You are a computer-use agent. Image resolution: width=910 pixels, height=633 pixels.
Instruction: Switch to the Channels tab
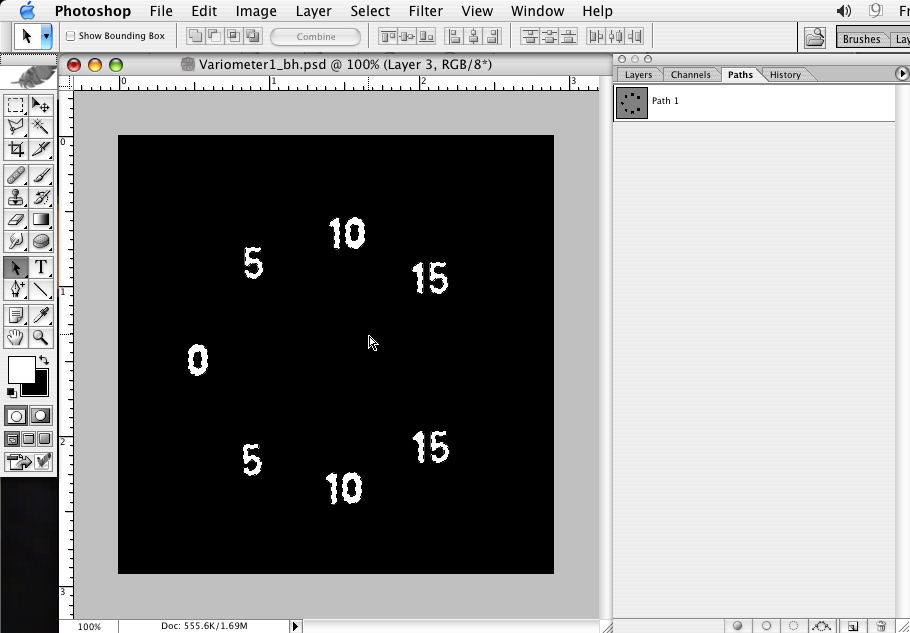[690, 75]
